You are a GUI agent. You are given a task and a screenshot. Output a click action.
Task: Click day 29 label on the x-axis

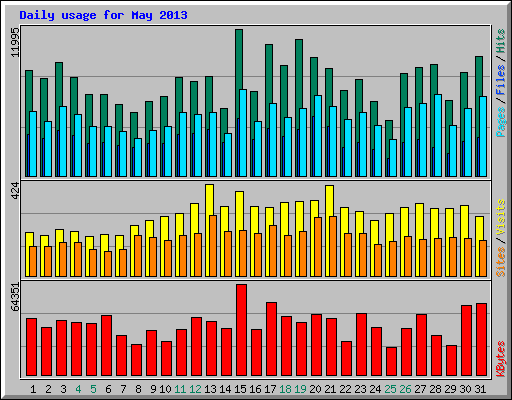coord(450,389)
